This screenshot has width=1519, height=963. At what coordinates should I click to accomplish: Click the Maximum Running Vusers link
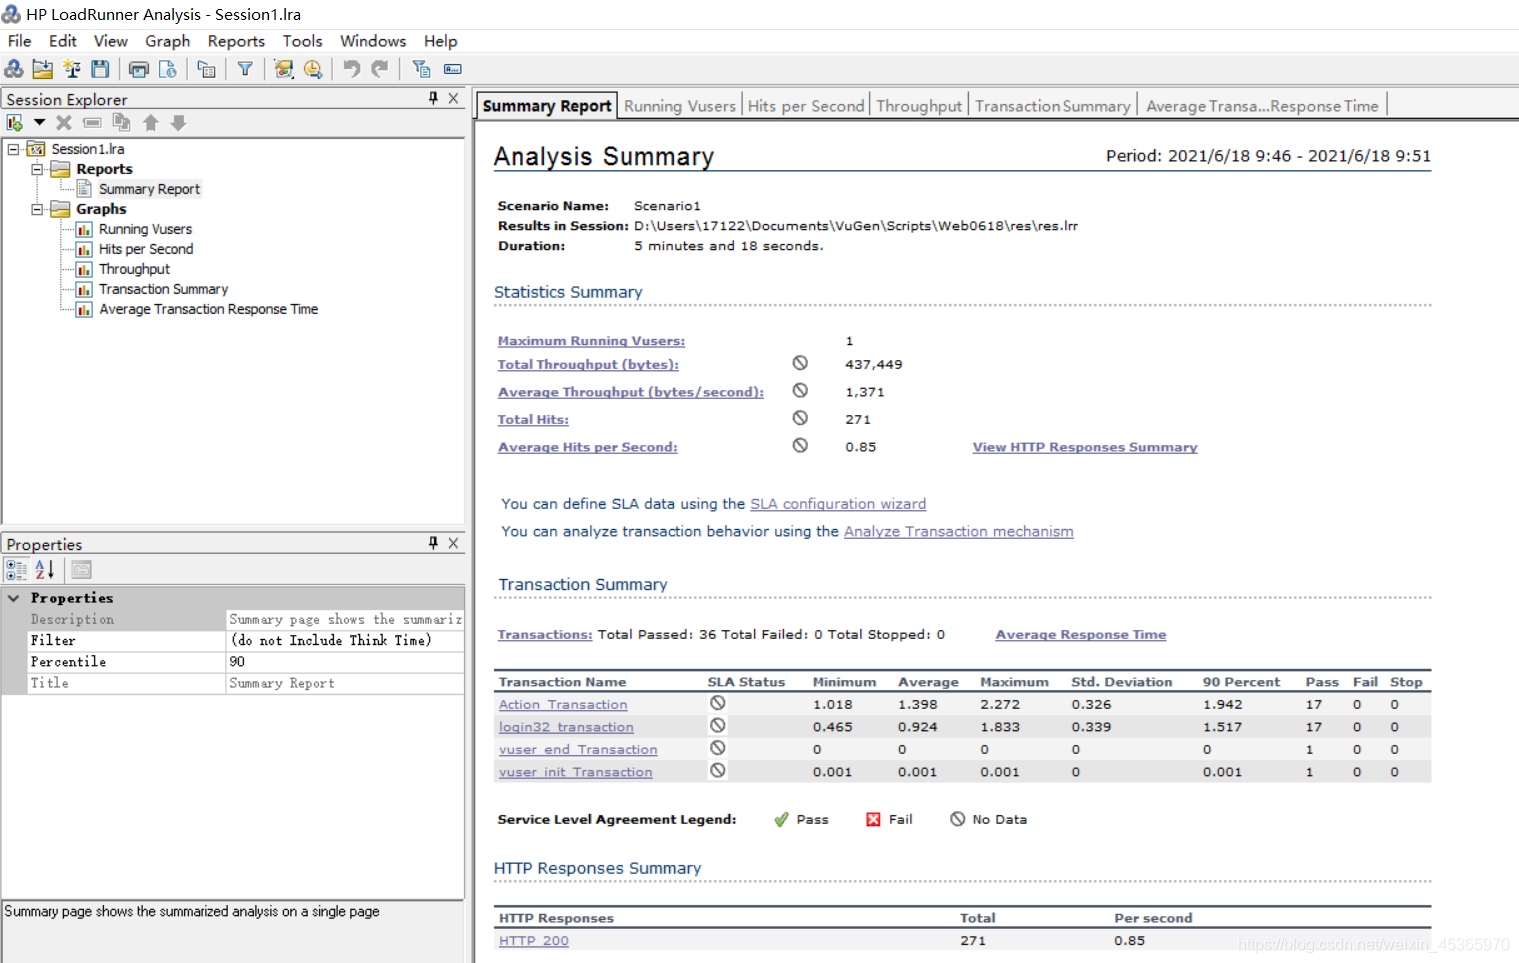[591, 341]
